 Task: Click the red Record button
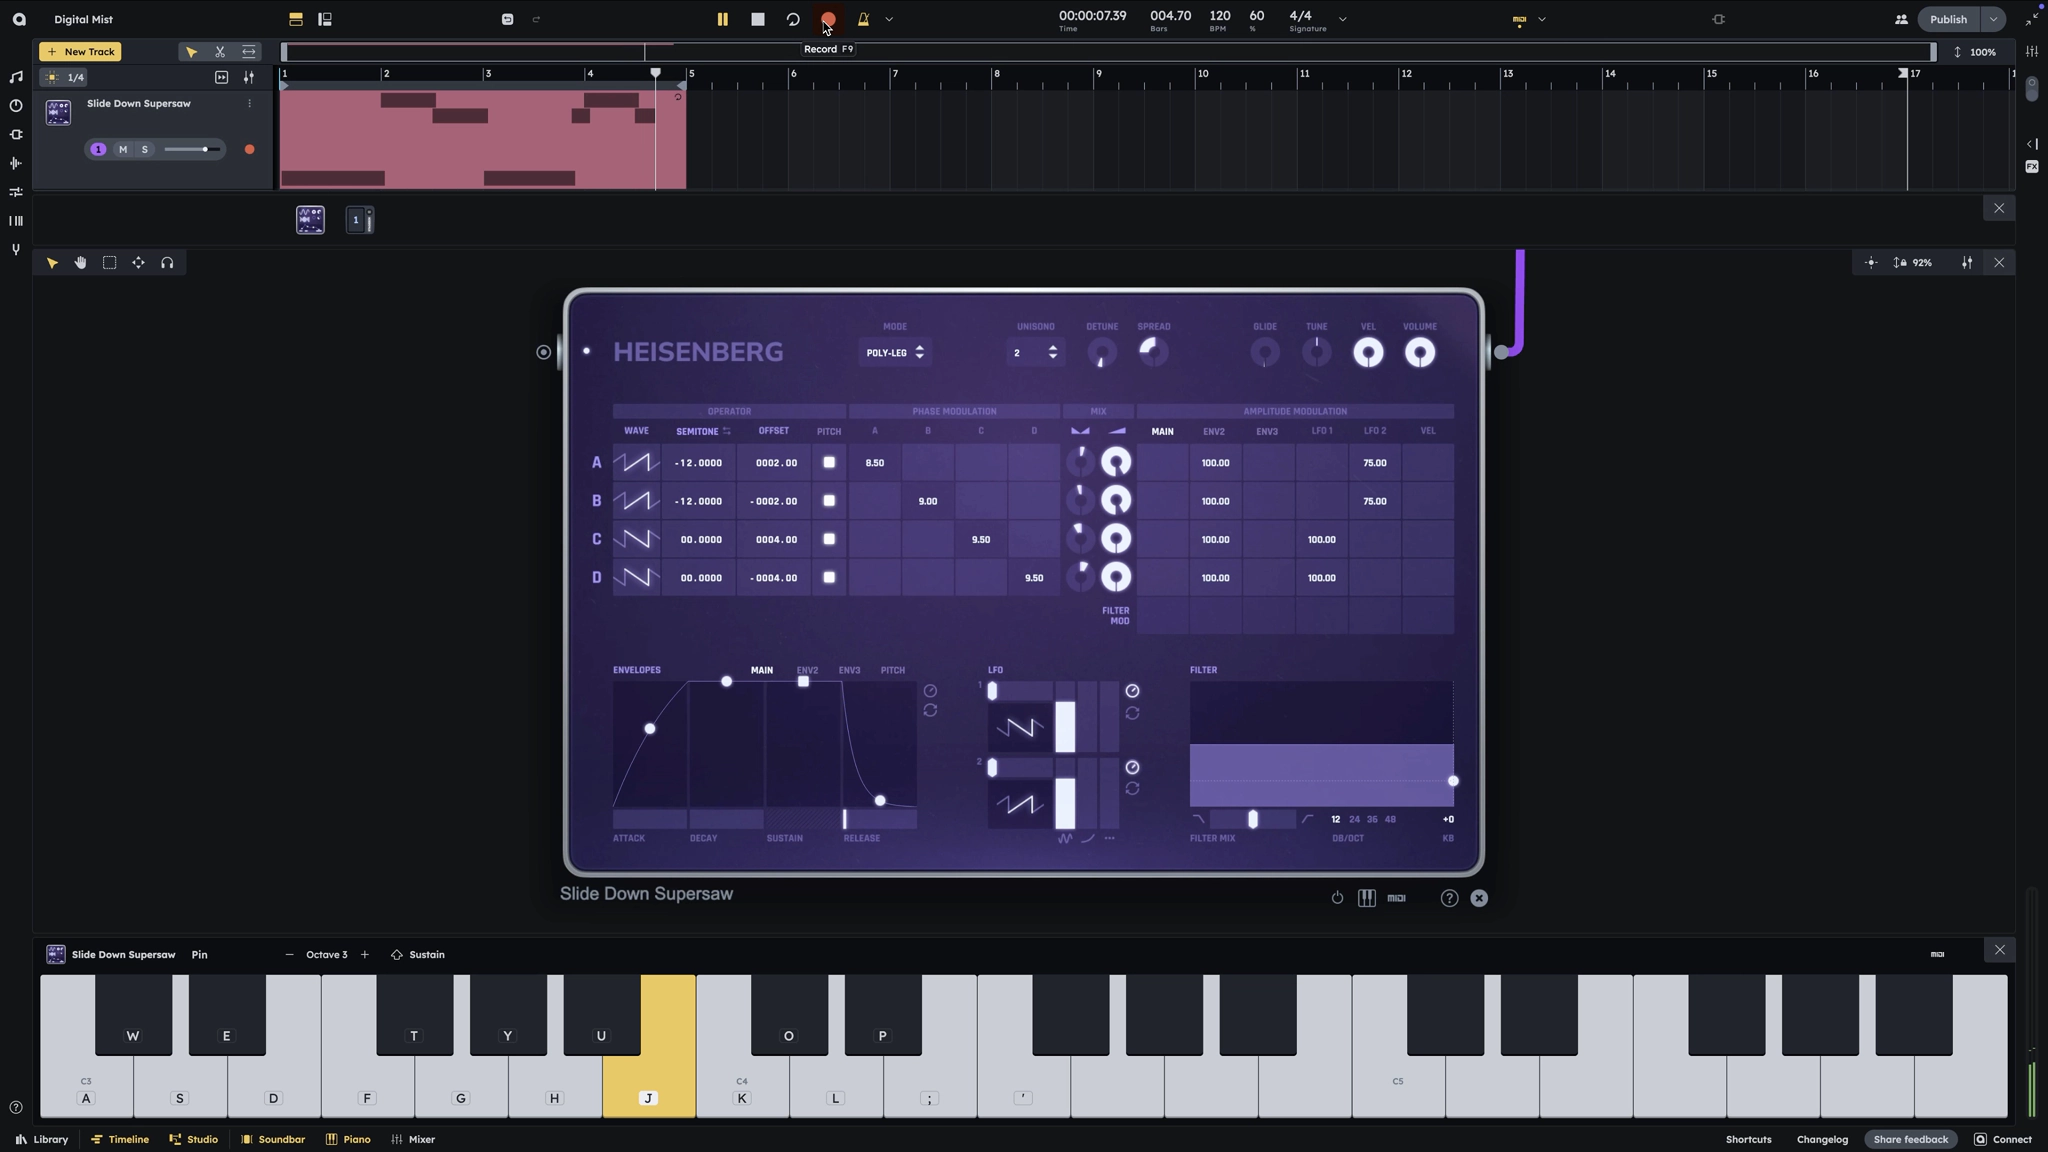coord(828,19)
